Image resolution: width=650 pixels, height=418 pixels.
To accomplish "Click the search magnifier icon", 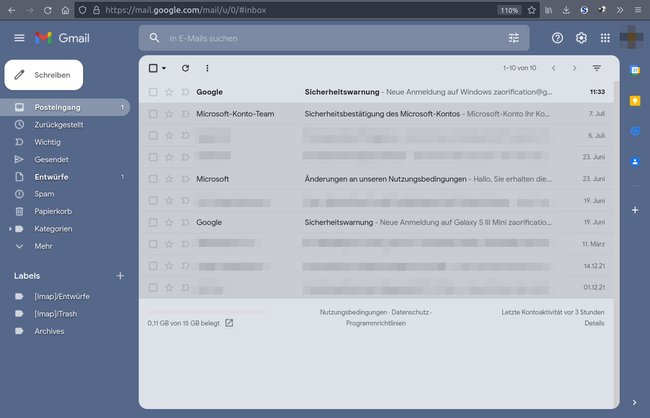I will coord(154,38).
